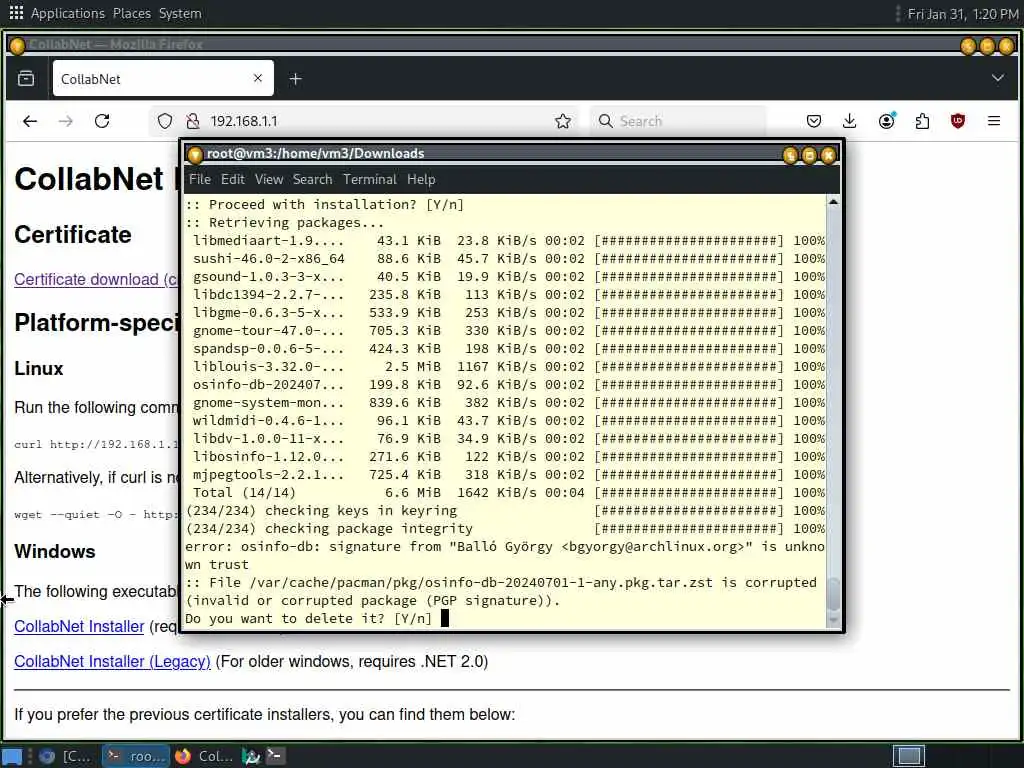The height and width of the screenshot is (768, 1024).
Task: Click the clock showing Fri Jan 31
Action: point(963,14)
